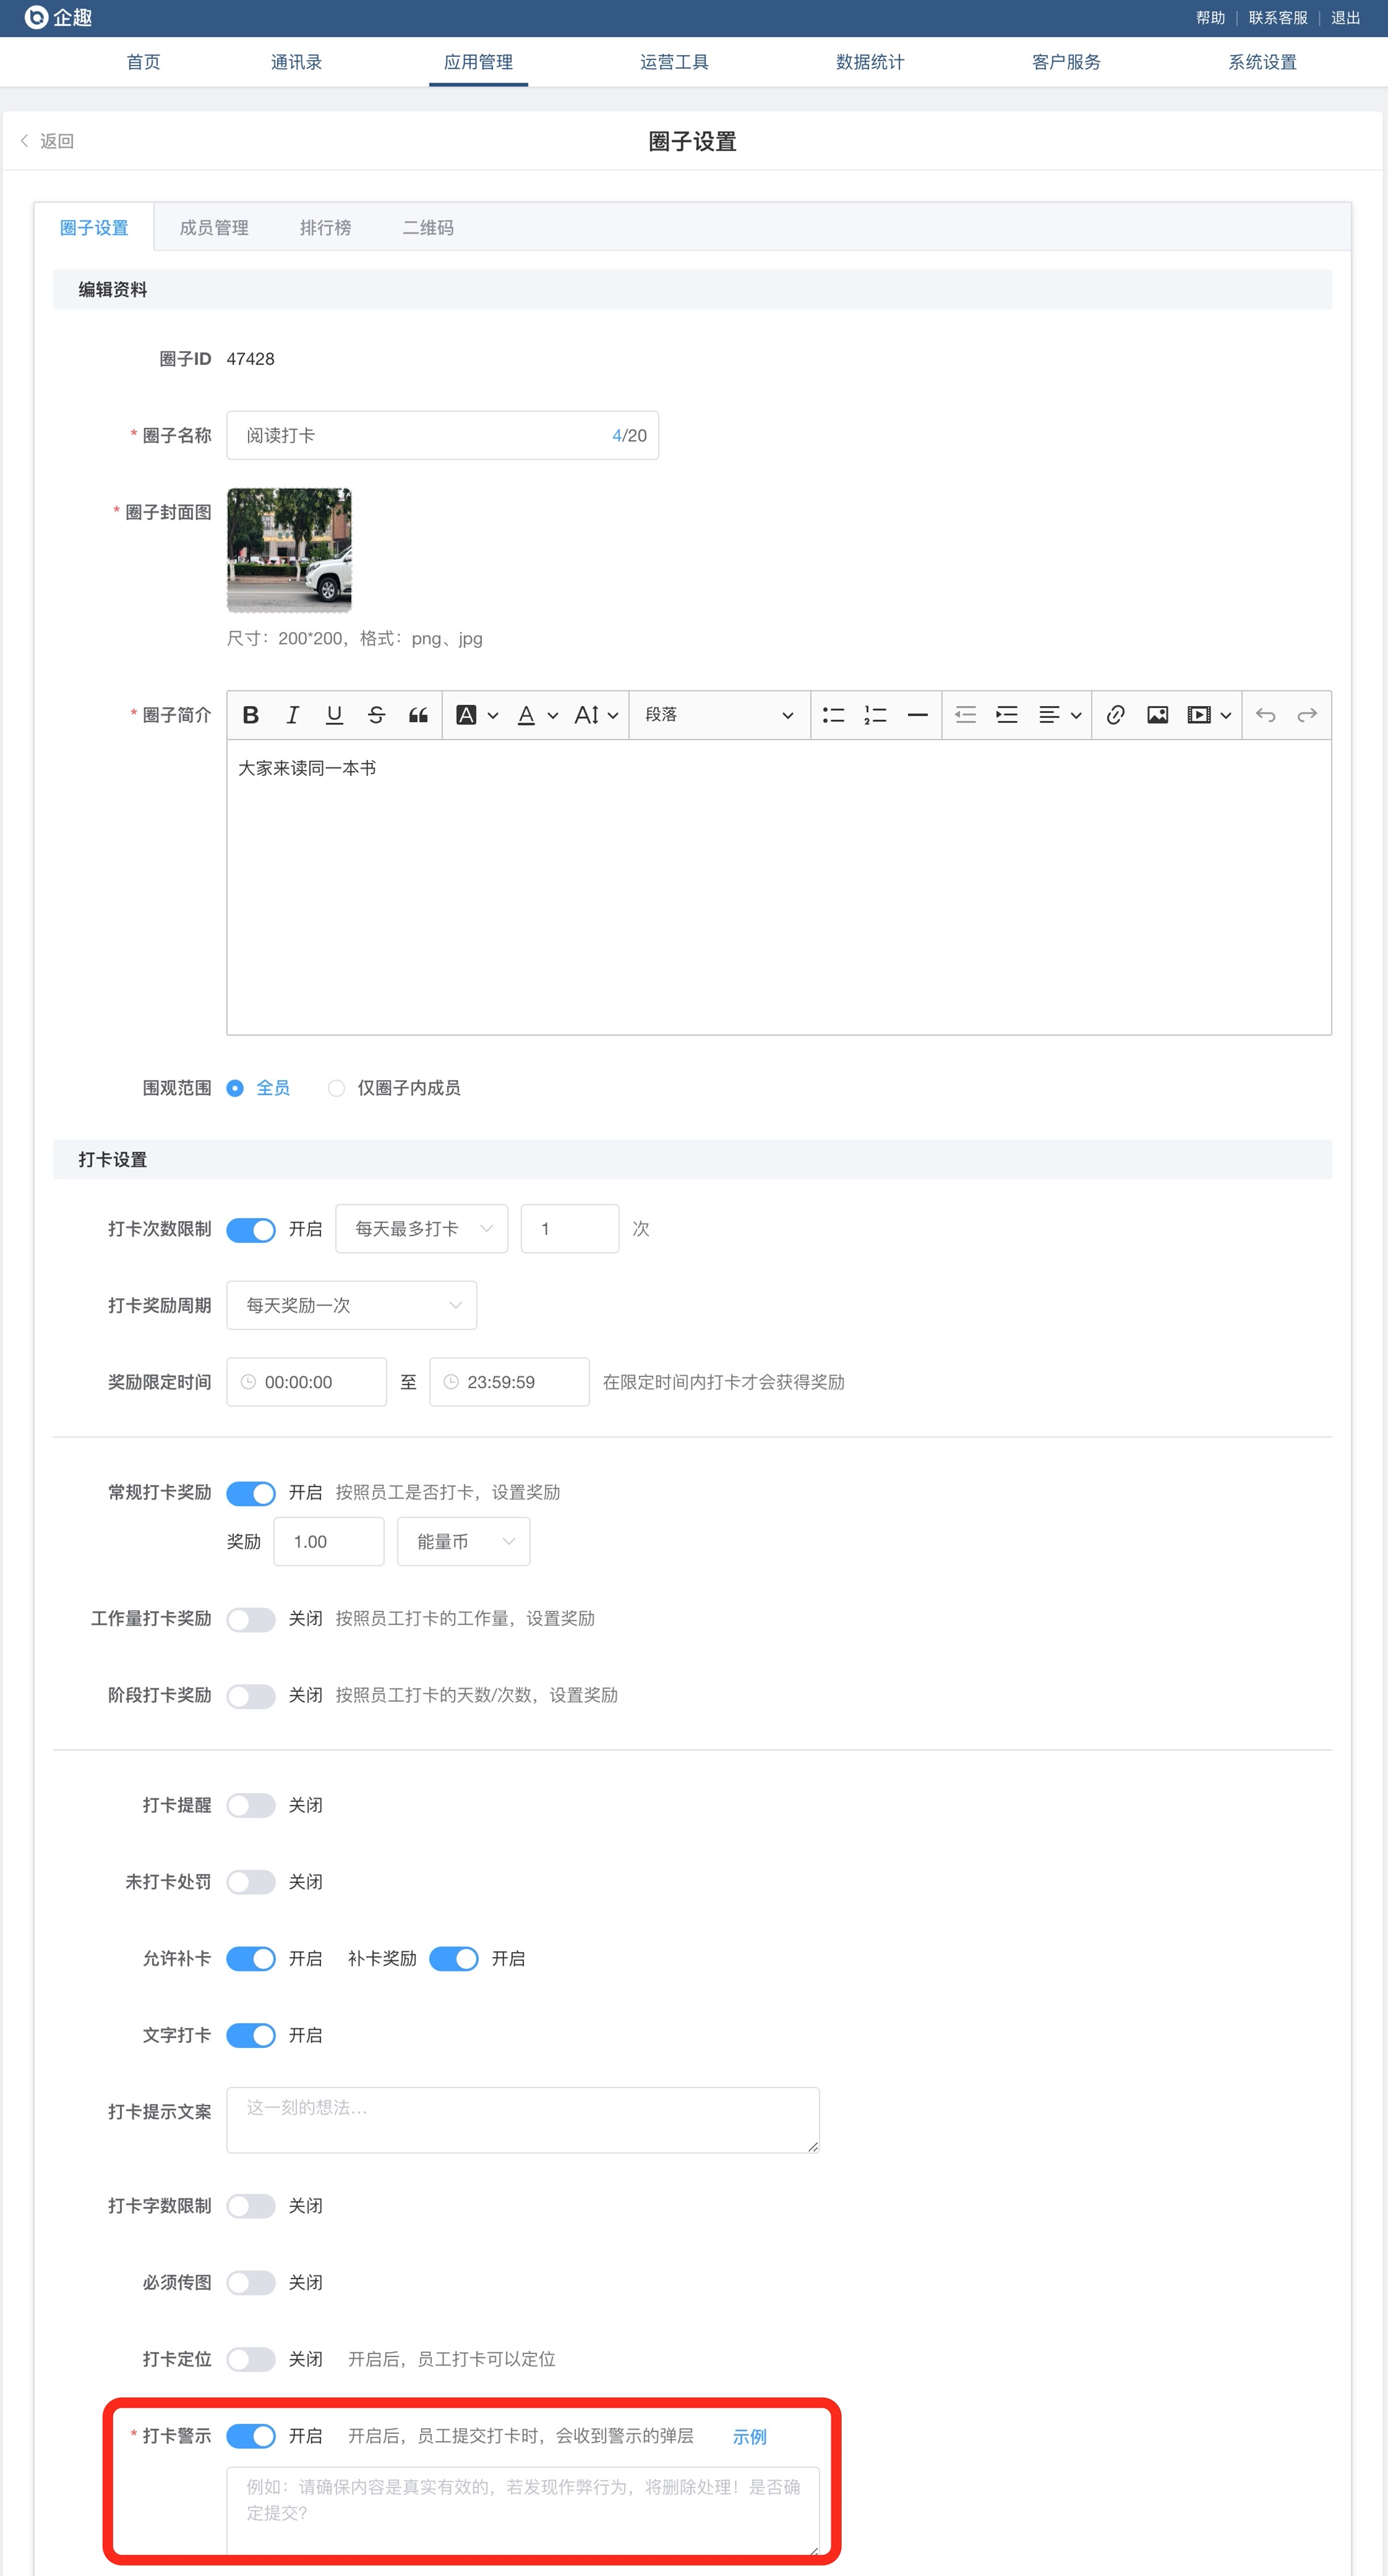The height and width of the screenshot is (2576, 1388).
Task: Toggle the 打卡次数限制 switch
Action: click(x=251, y=1229)
